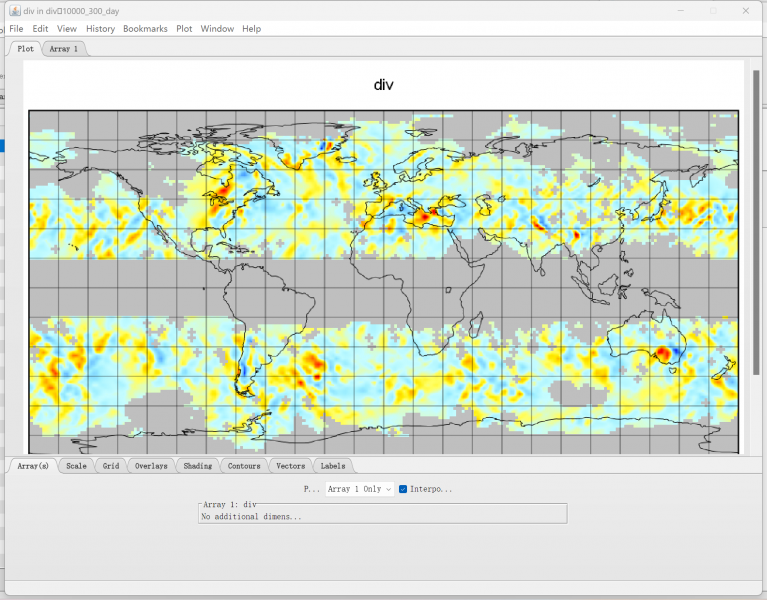Toggle the Interpolate checkbox
Screen dimensions: 767x600
click(403, 489)
